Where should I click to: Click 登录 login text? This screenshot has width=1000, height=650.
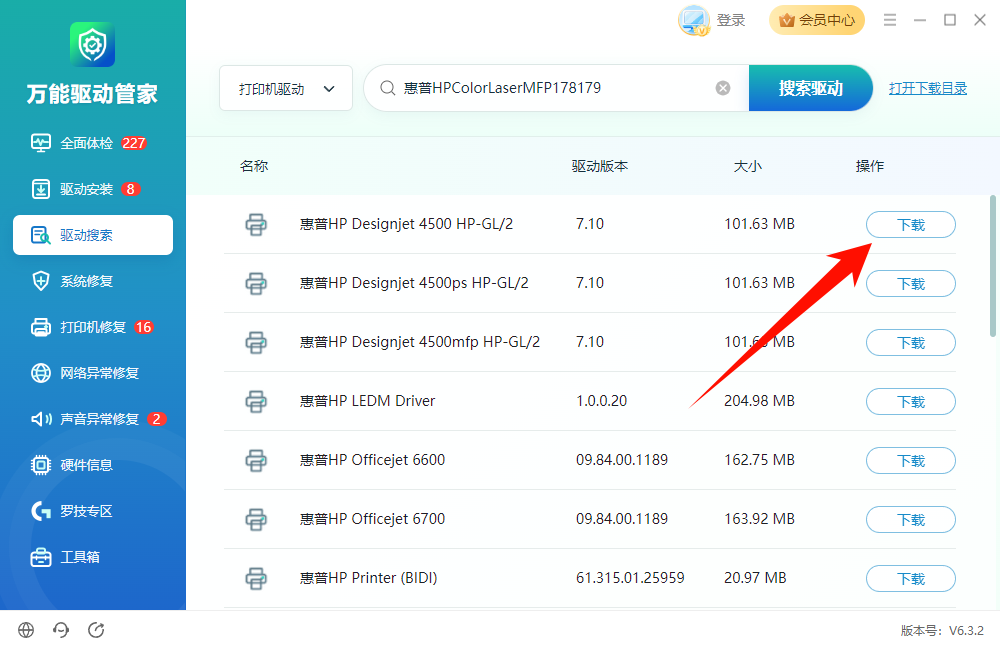(x=731, y=20)
